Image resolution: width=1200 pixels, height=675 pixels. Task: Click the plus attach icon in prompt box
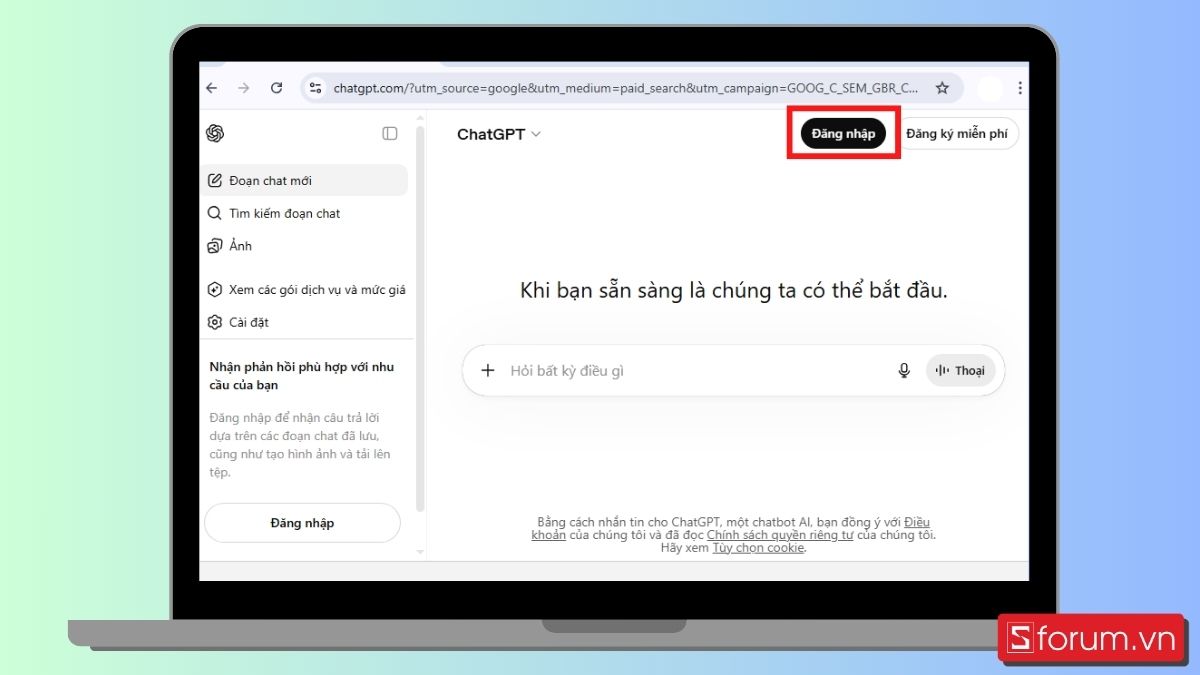[x=488, y=370]
